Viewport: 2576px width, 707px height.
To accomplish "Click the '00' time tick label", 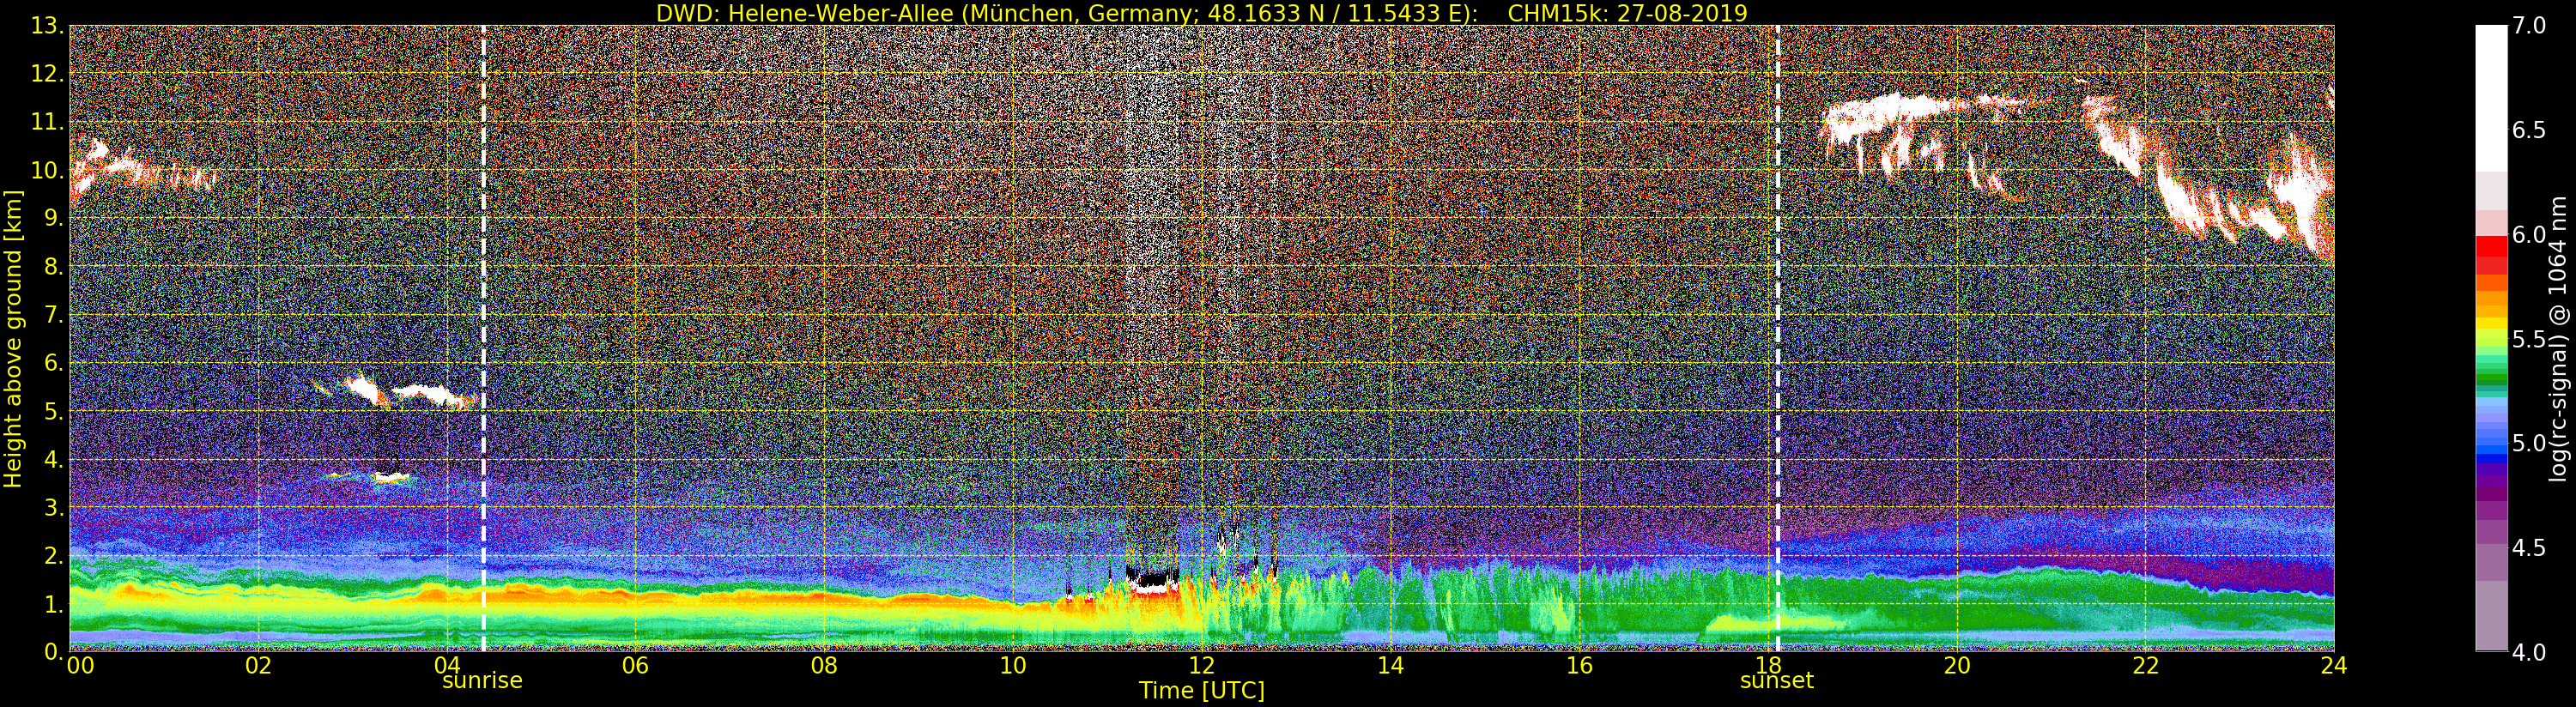I will coord(80,665).
